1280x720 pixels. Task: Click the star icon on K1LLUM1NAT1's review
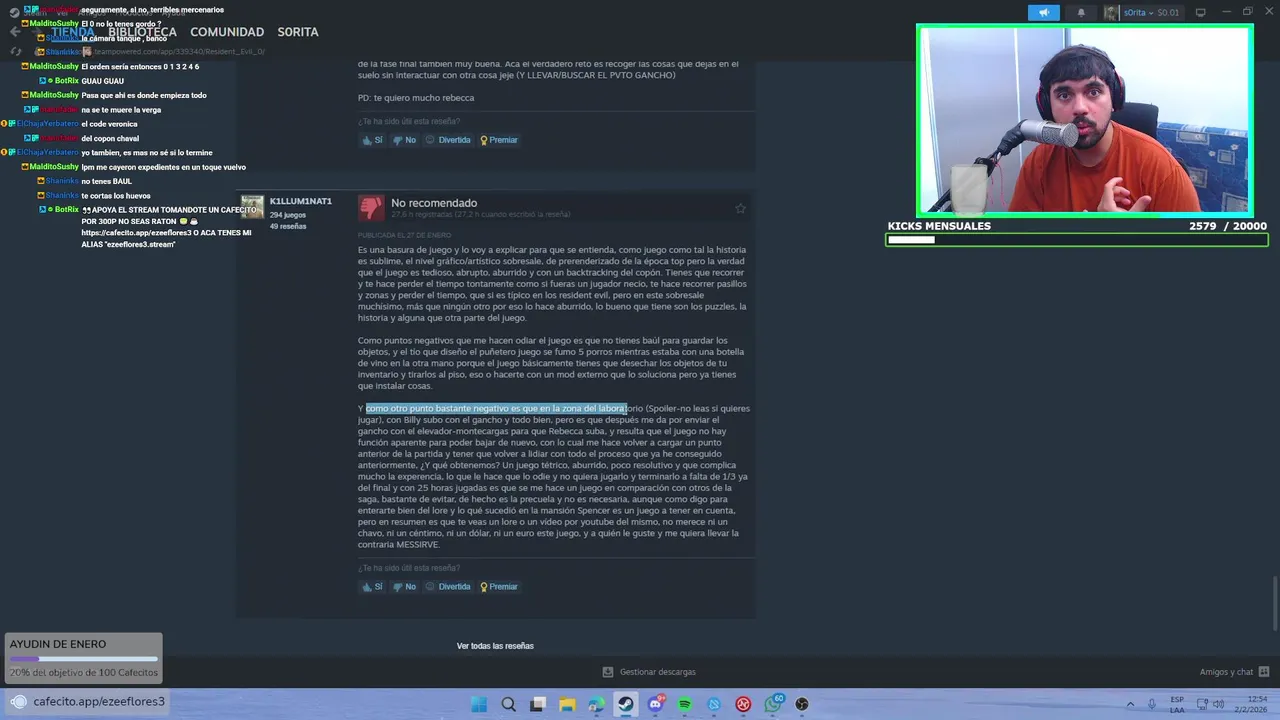coord(740,208)
